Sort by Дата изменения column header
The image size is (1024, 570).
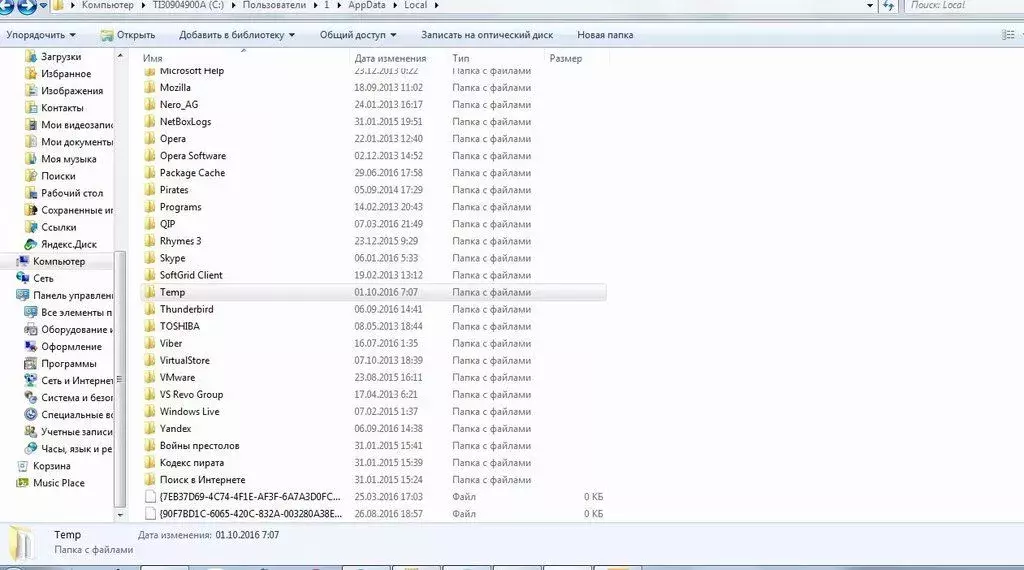tap(390, 58)
